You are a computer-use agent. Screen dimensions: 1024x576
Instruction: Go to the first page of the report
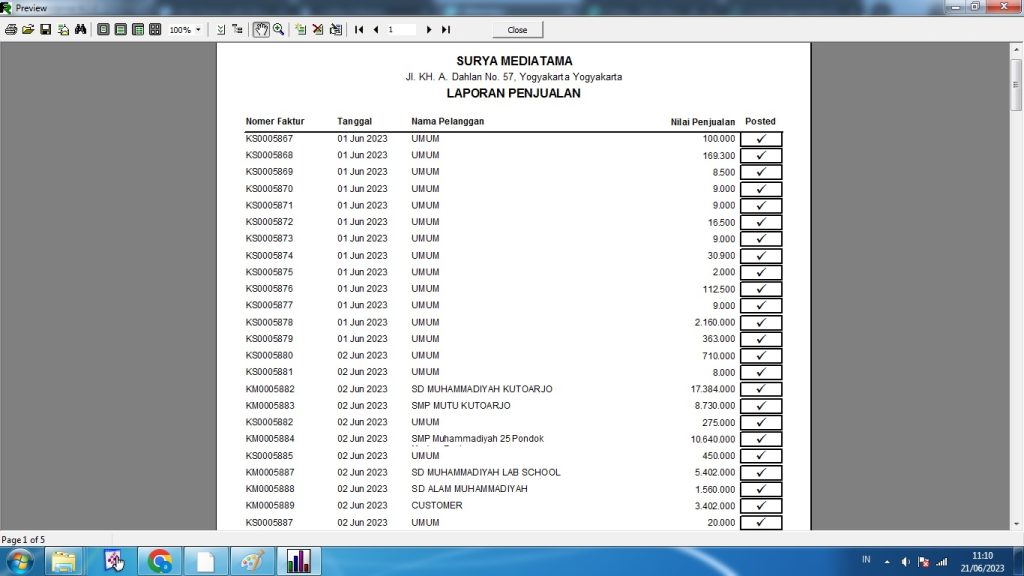359,30
